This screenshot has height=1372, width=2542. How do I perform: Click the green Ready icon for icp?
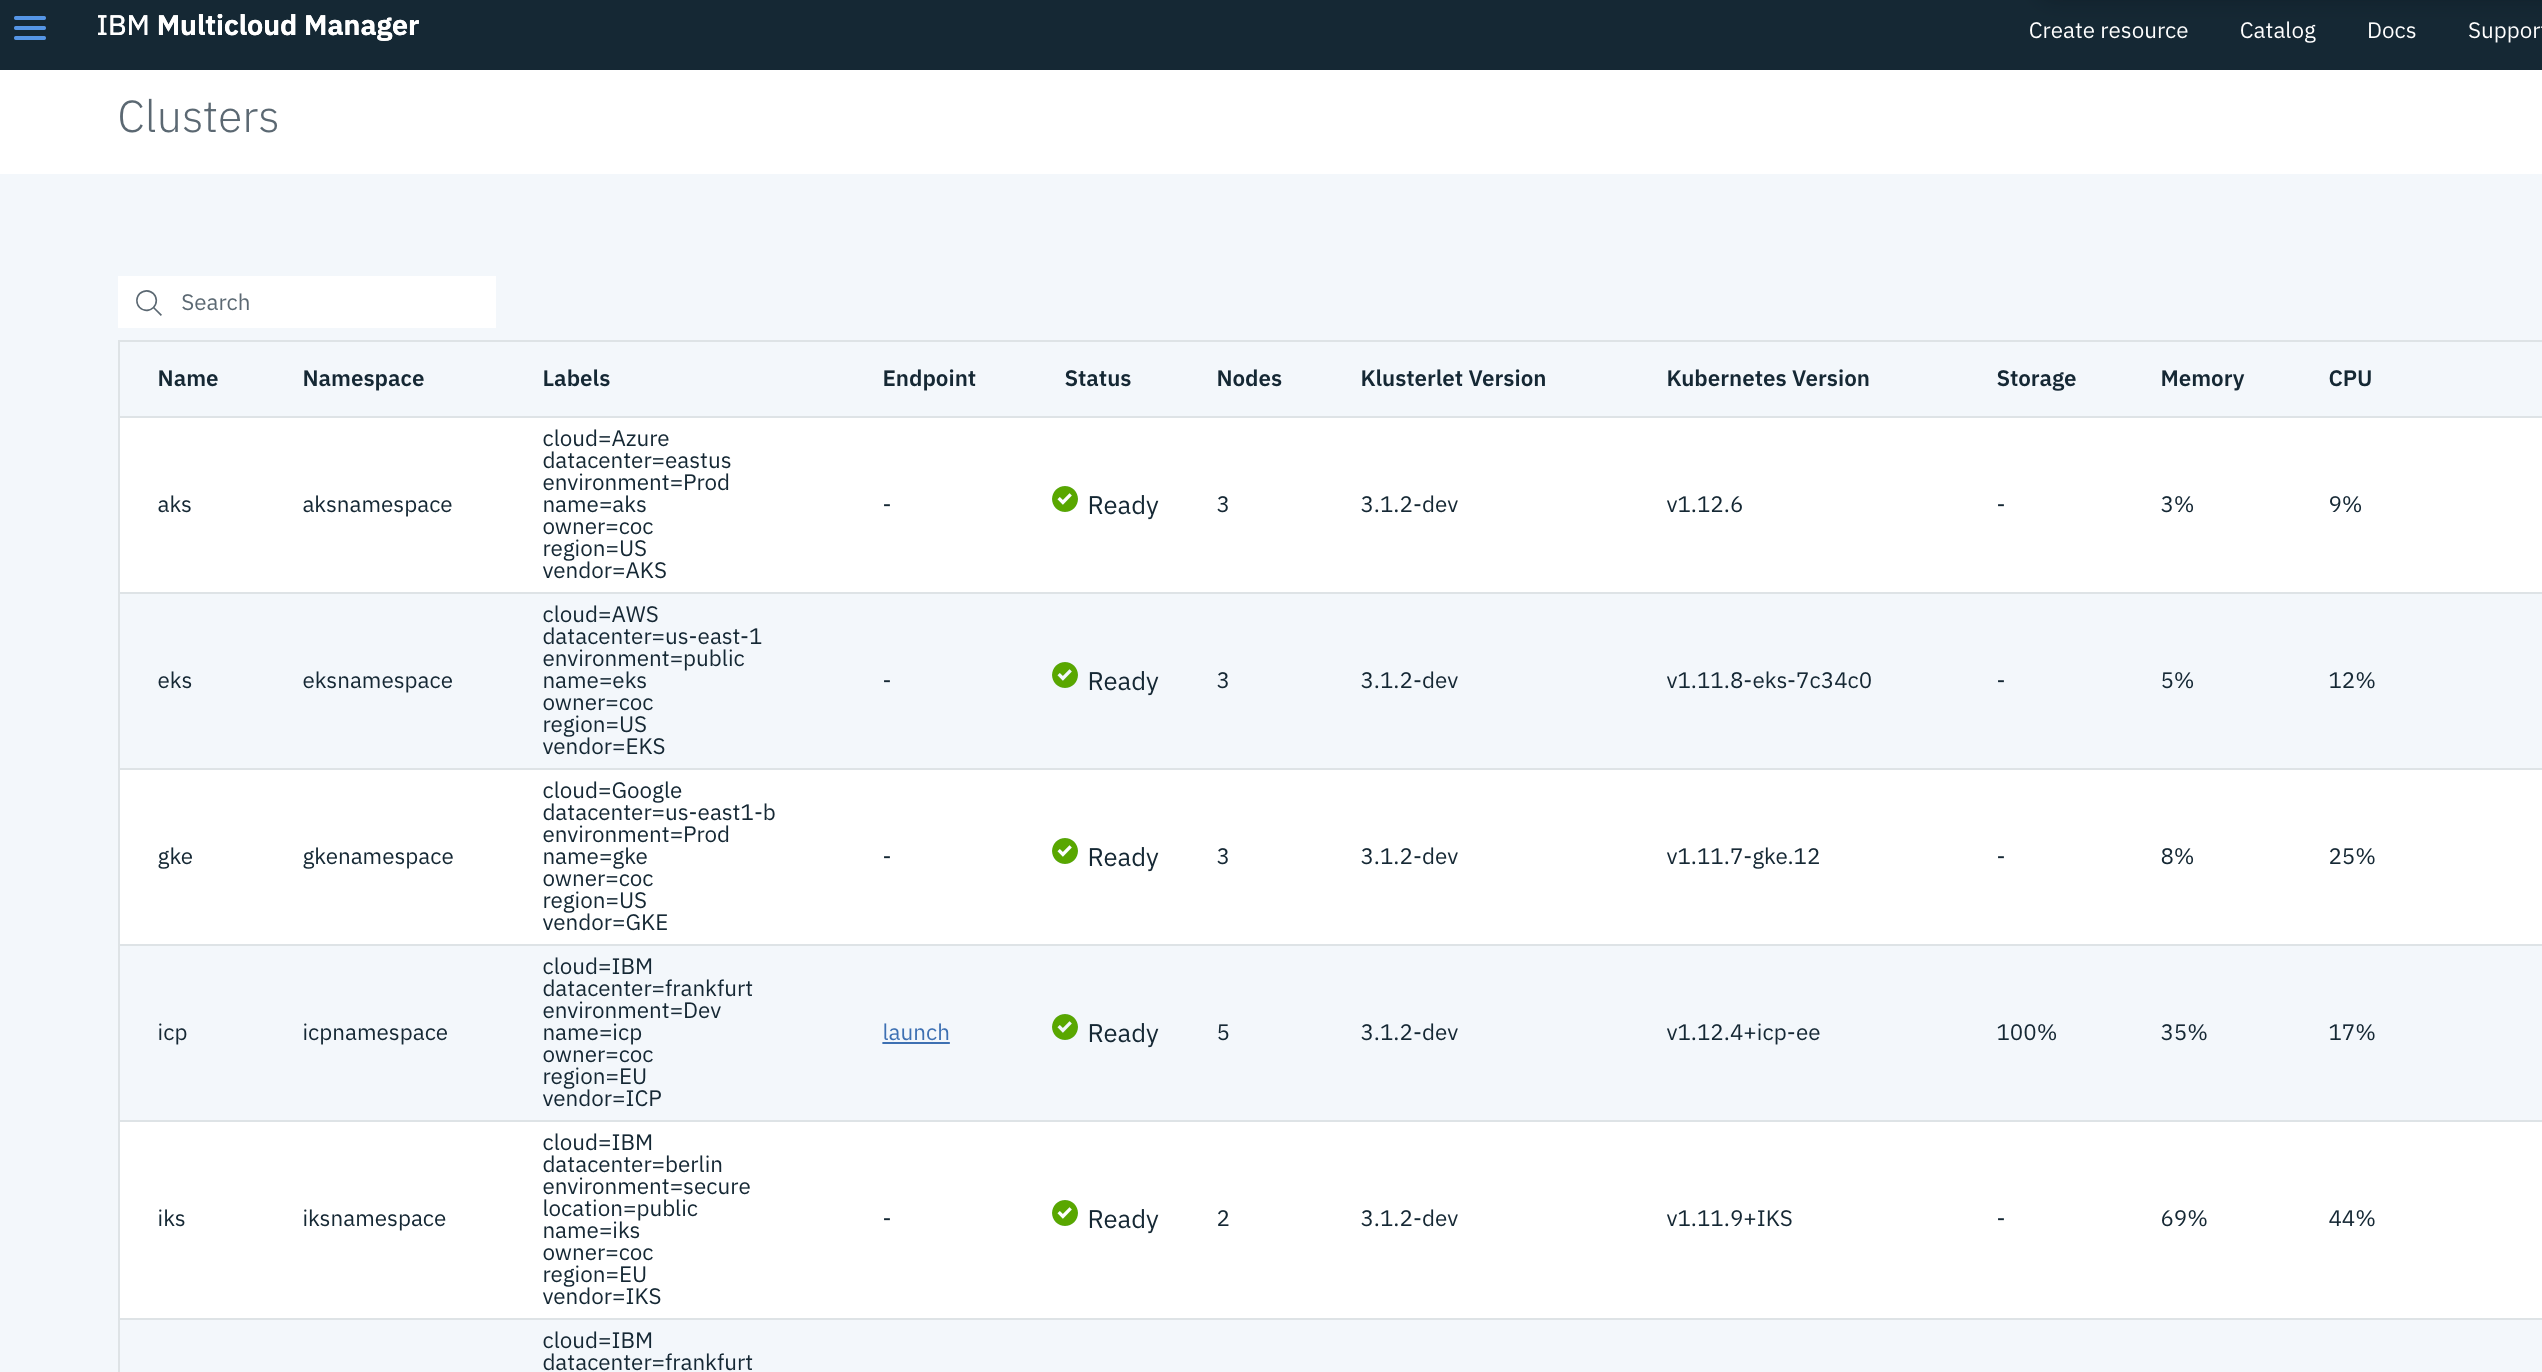pyautogui.click(x=1065, y=1027)
